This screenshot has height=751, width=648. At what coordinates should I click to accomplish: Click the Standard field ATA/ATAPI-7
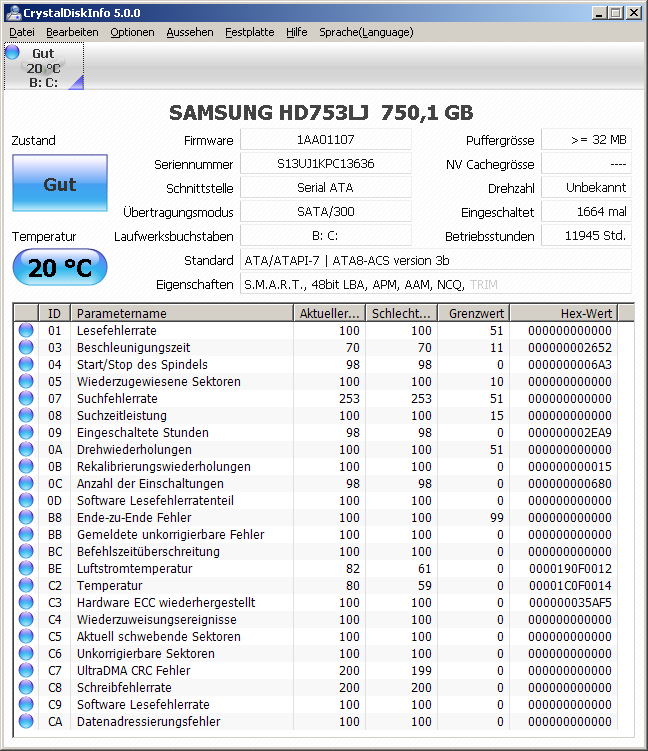click(x=436, y=260)
